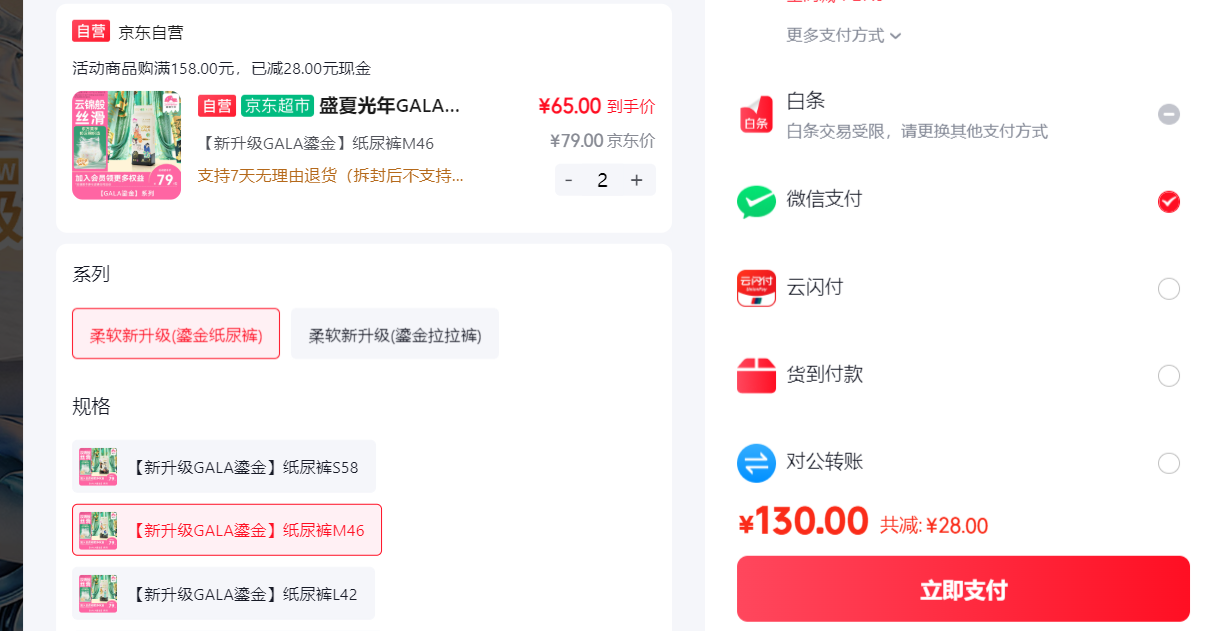This screenshot has height=631, width=1219.
Task: Click the cash on delivery box icon
Action: click(x=756, y=376)
